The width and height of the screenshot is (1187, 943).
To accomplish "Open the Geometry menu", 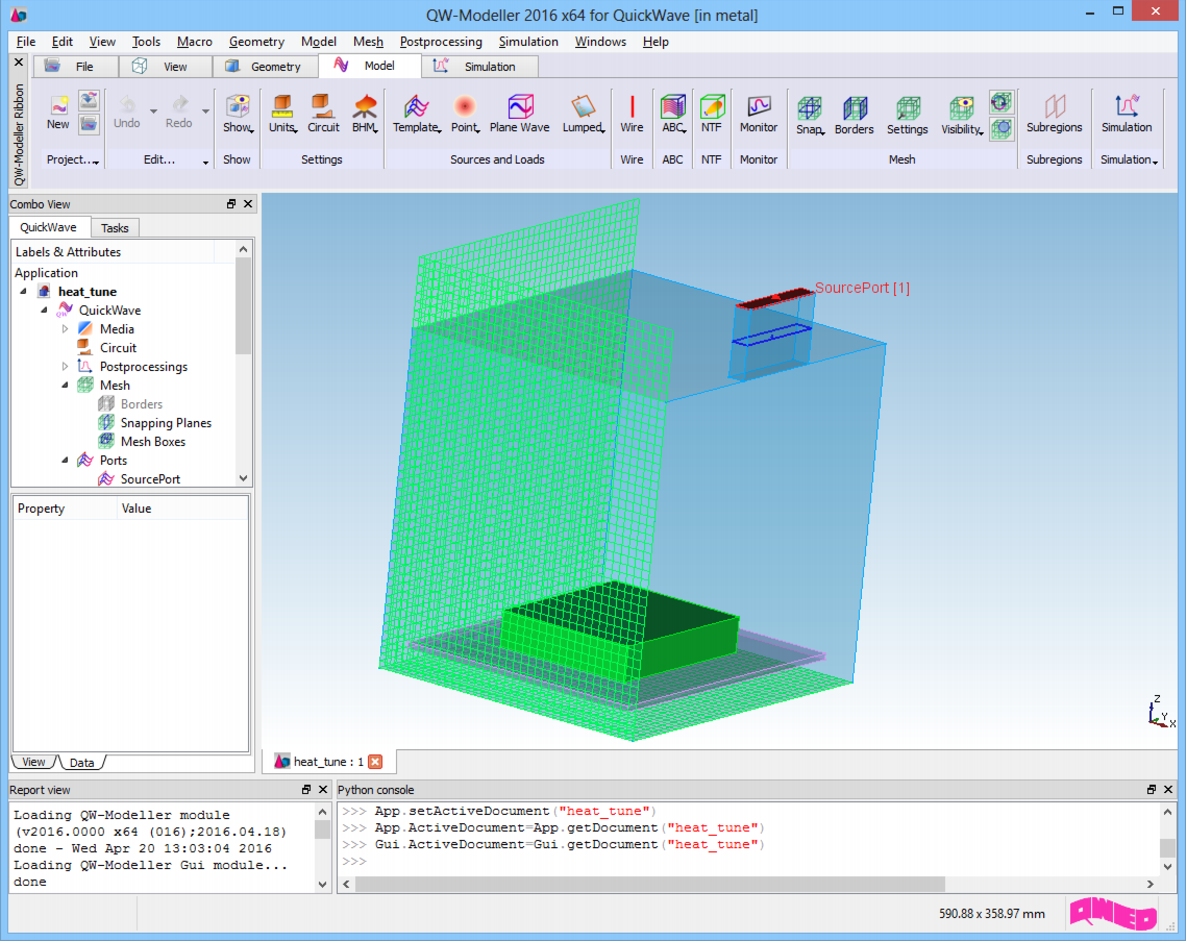I will point(257,42).
